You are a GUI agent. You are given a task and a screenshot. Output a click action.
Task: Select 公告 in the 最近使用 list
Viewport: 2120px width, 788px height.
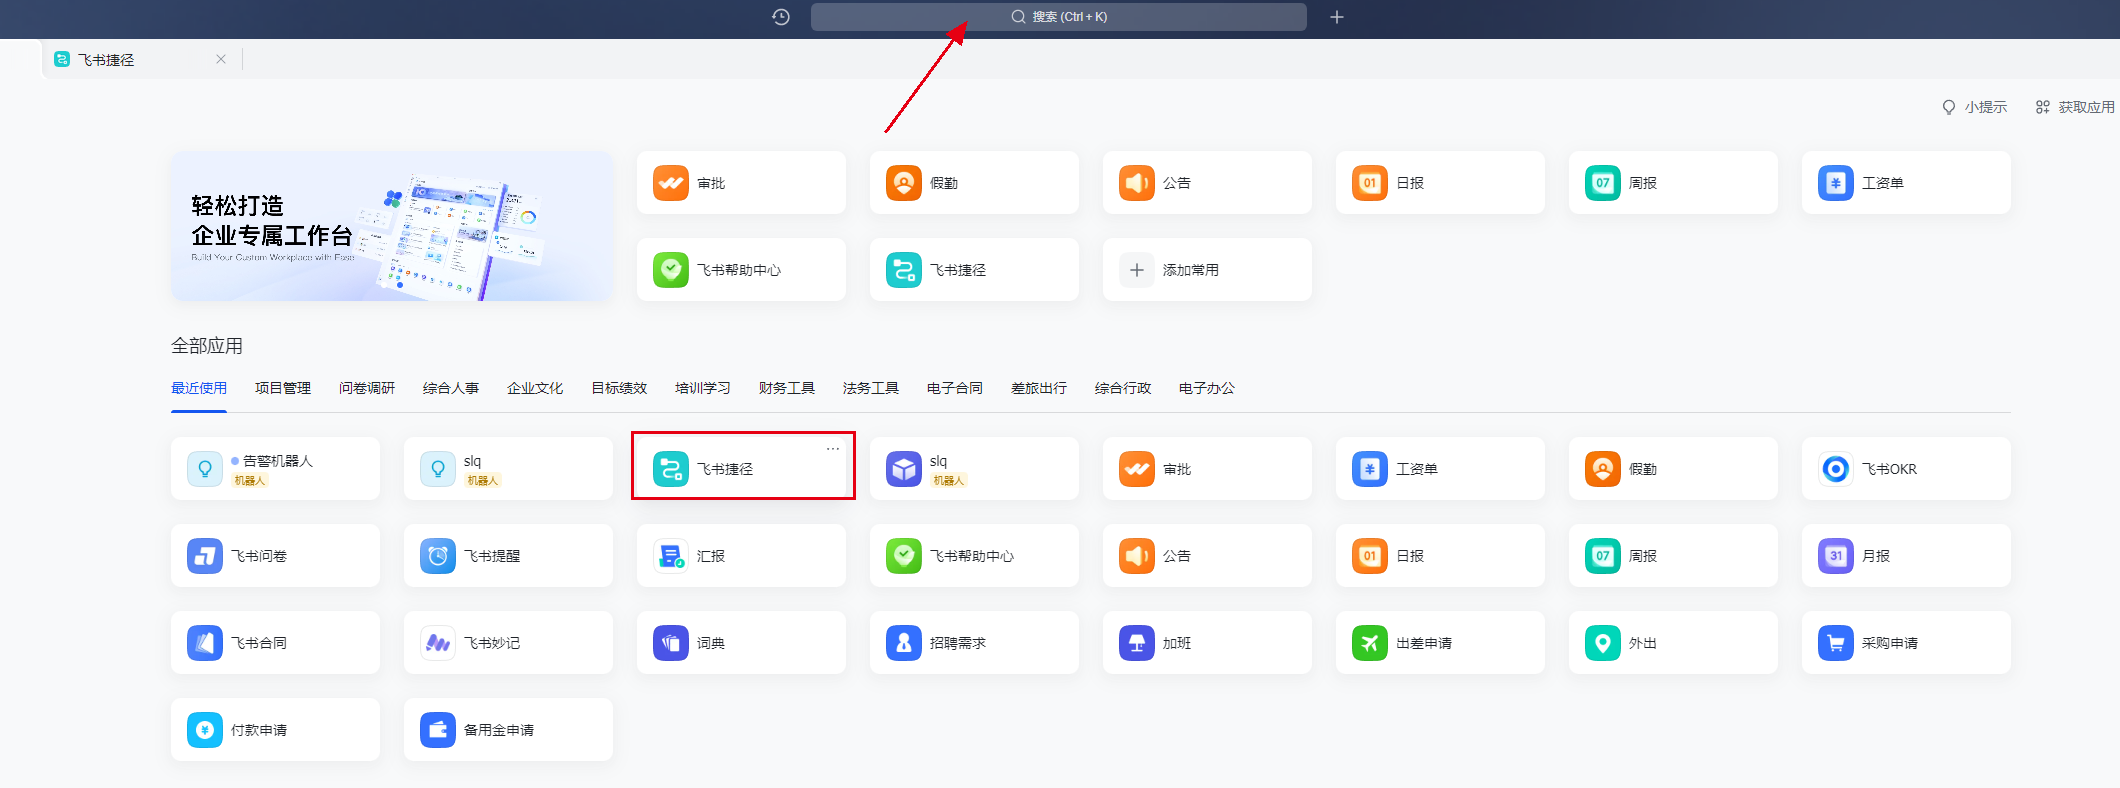click(1207, 556)
